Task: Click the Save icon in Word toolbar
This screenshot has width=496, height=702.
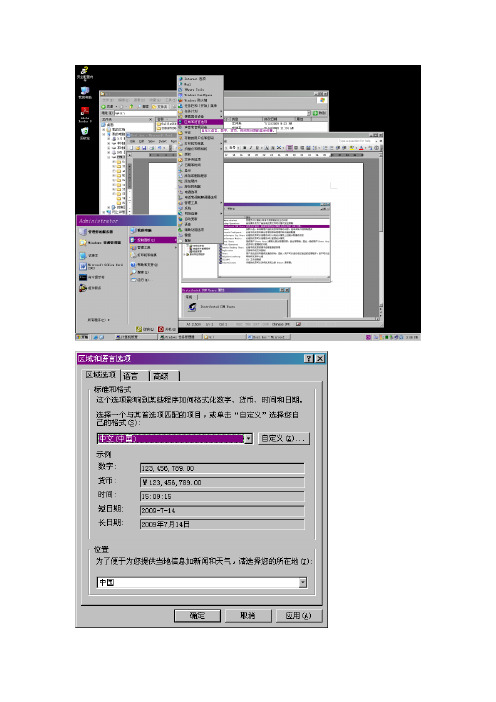Action: point(145,148)
